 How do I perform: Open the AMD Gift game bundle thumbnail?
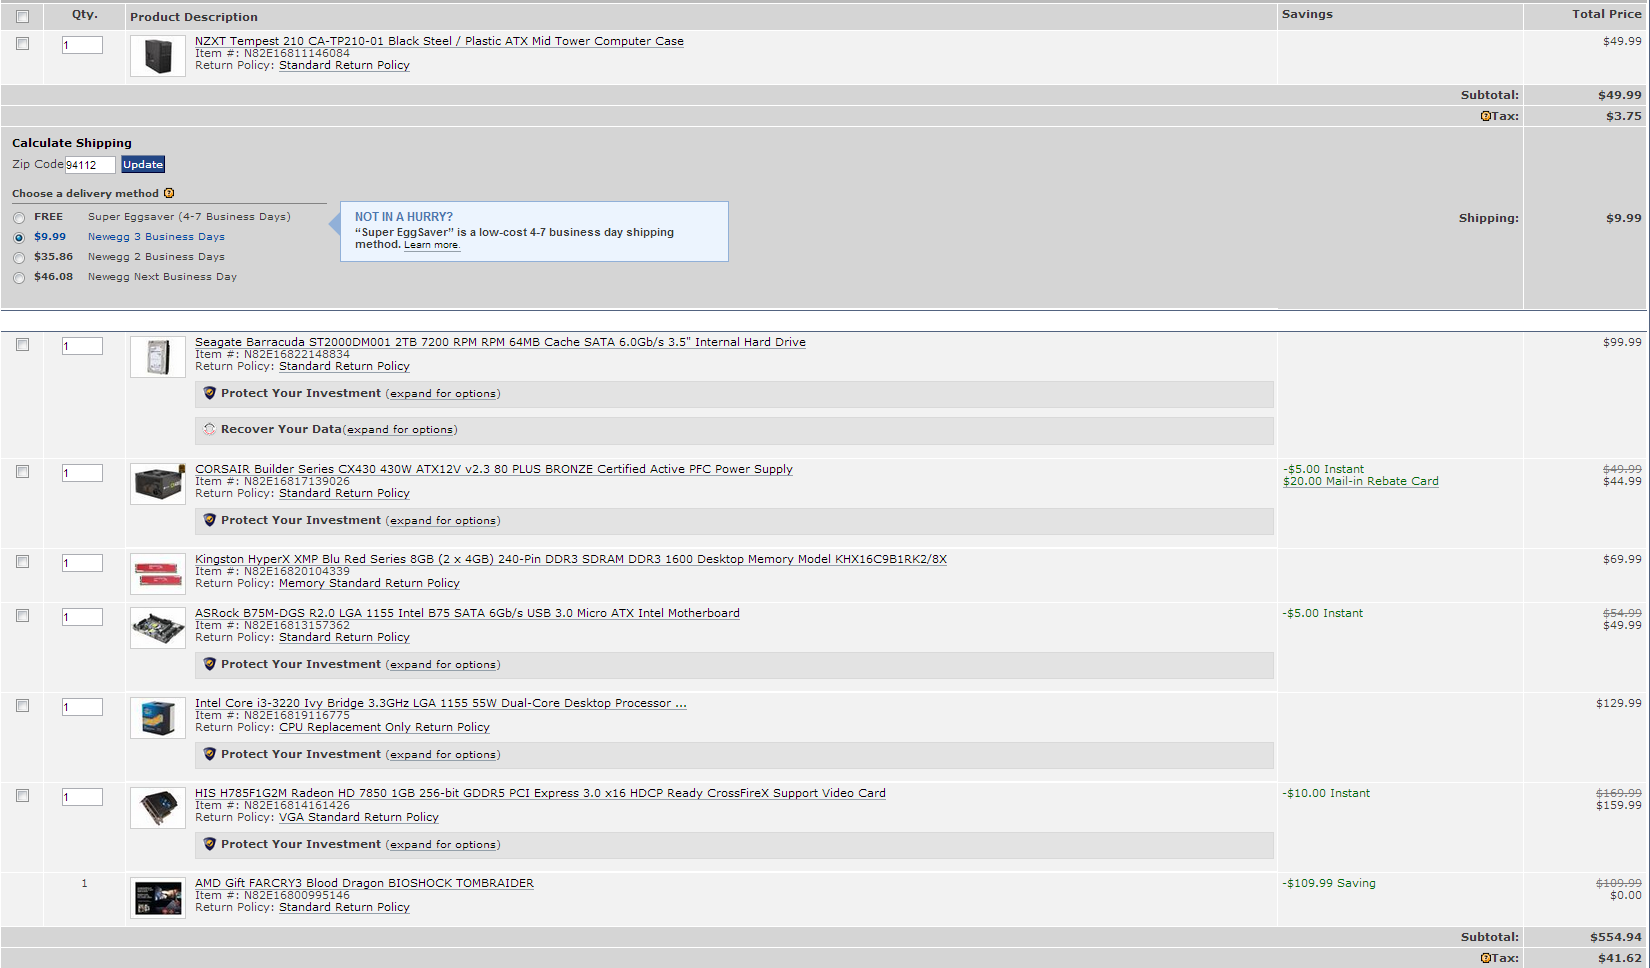click(x=158, y=898)
